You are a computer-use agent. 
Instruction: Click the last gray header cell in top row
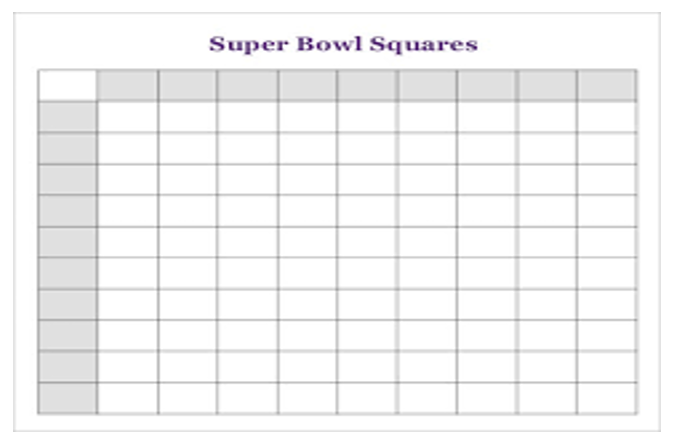607,86
